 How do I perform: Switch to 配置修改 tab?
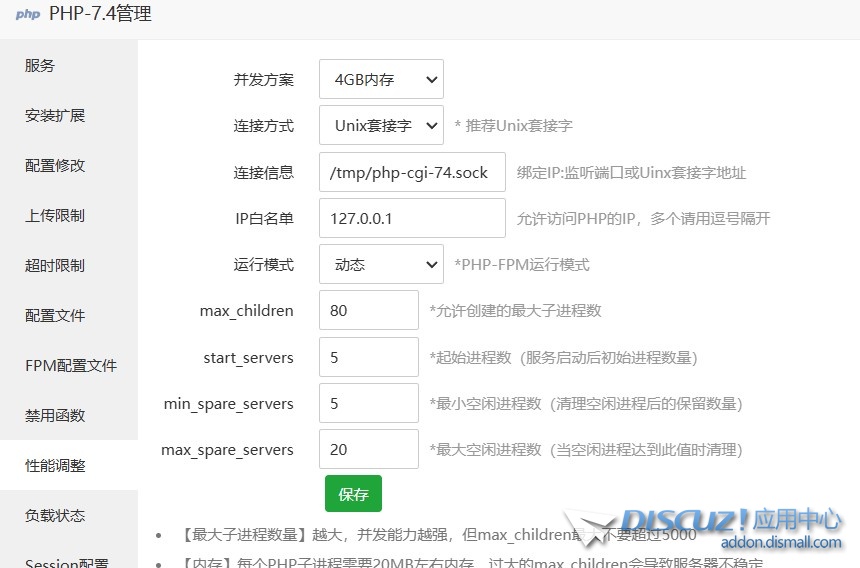click(69, 166)
